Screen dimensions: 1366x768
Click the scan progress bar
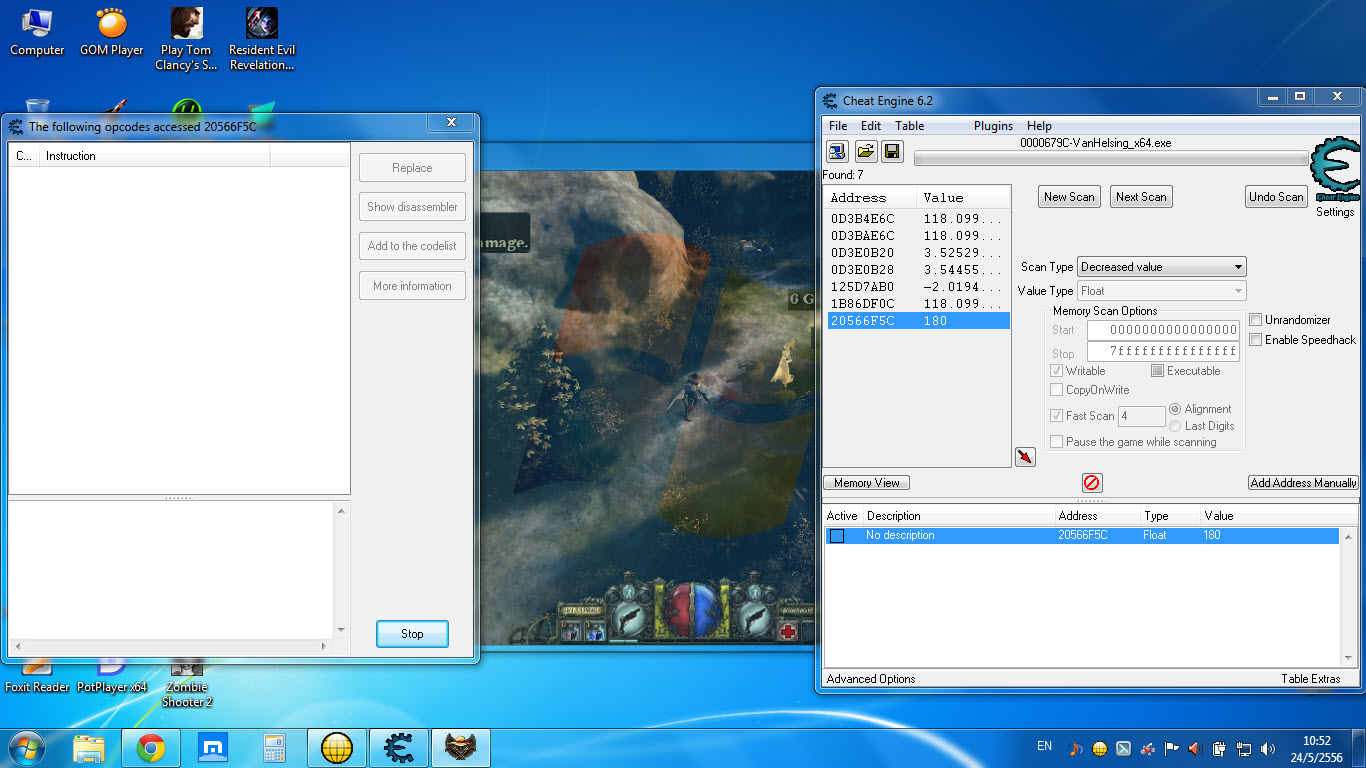click(1110, 158)
